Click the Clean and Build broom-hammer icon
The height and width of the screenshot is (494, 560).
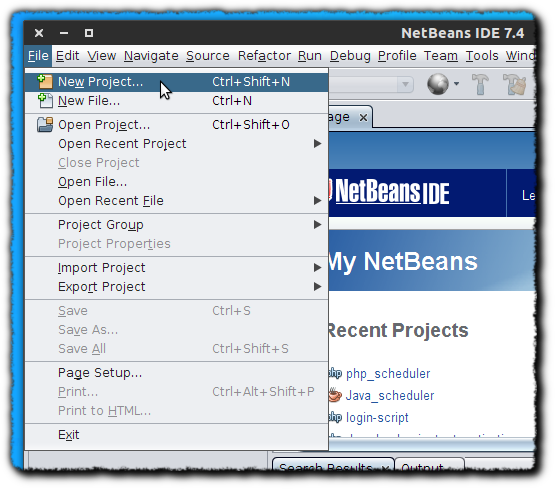[514, 84]
